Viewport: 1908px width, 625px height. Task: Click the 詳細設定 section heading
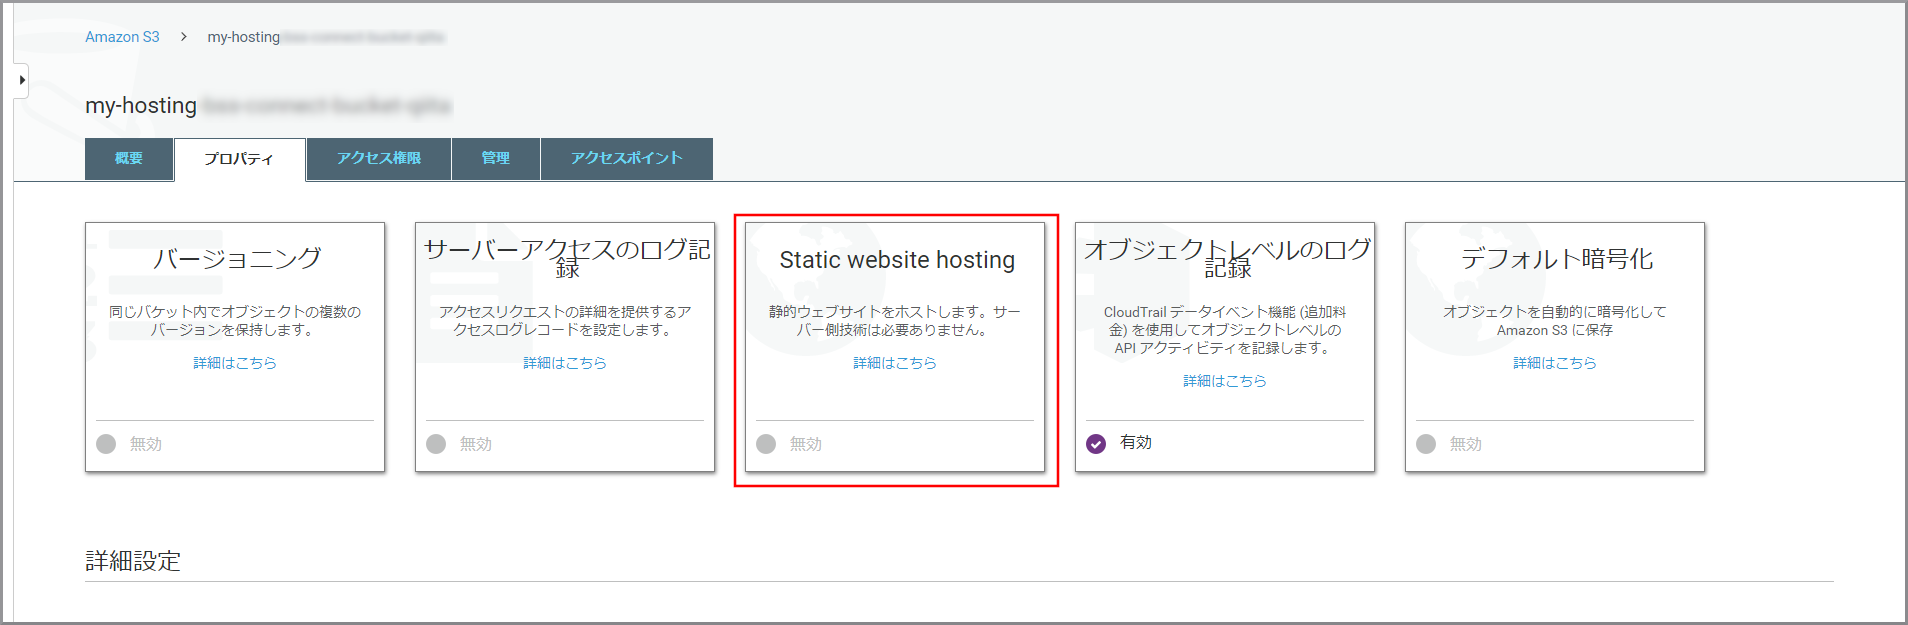point(133,561)
